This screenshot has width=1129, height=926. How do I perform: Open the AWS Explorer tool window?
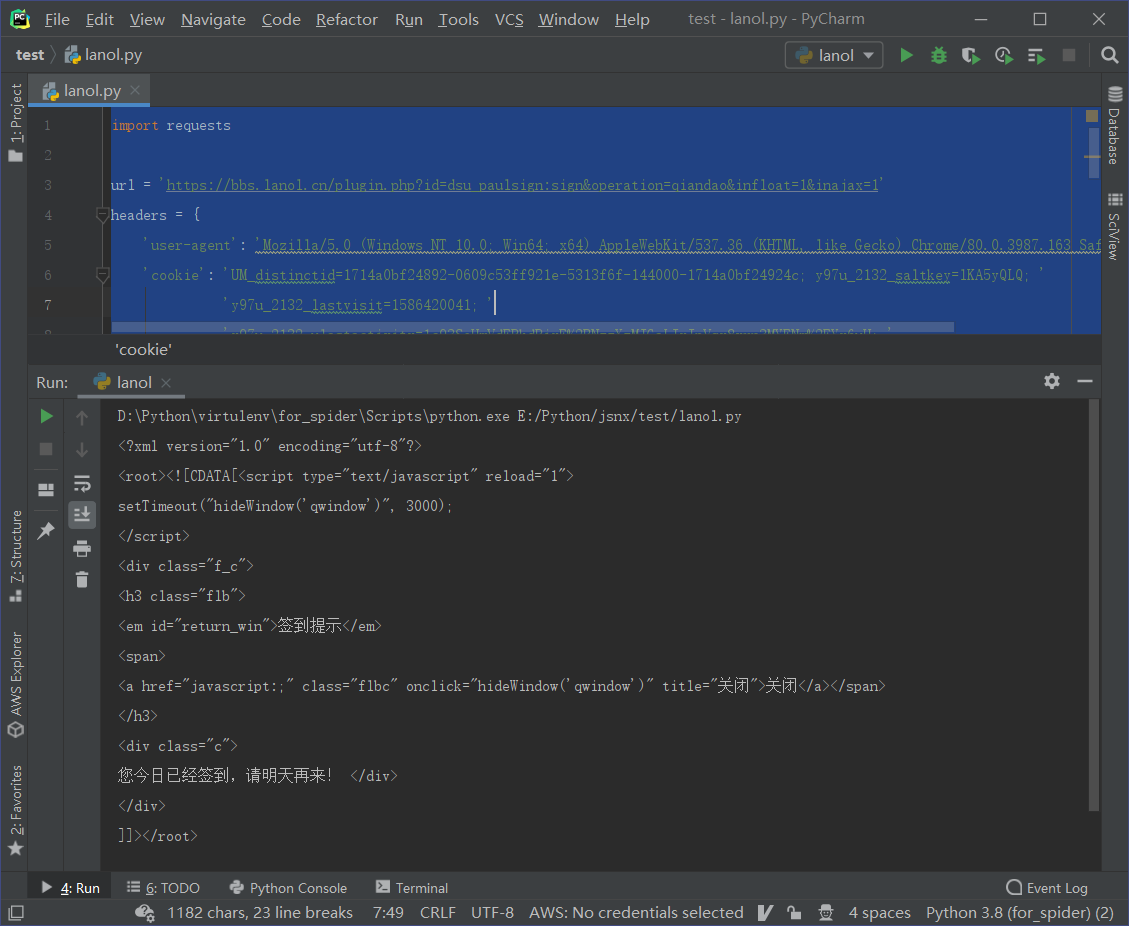(15, 684)
